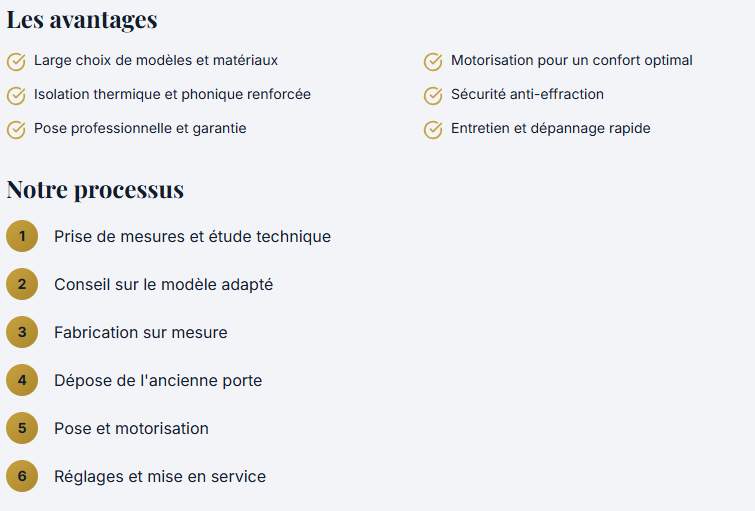Click the checkmark icon beside Large choix de modèles

[x=16, y=62]
